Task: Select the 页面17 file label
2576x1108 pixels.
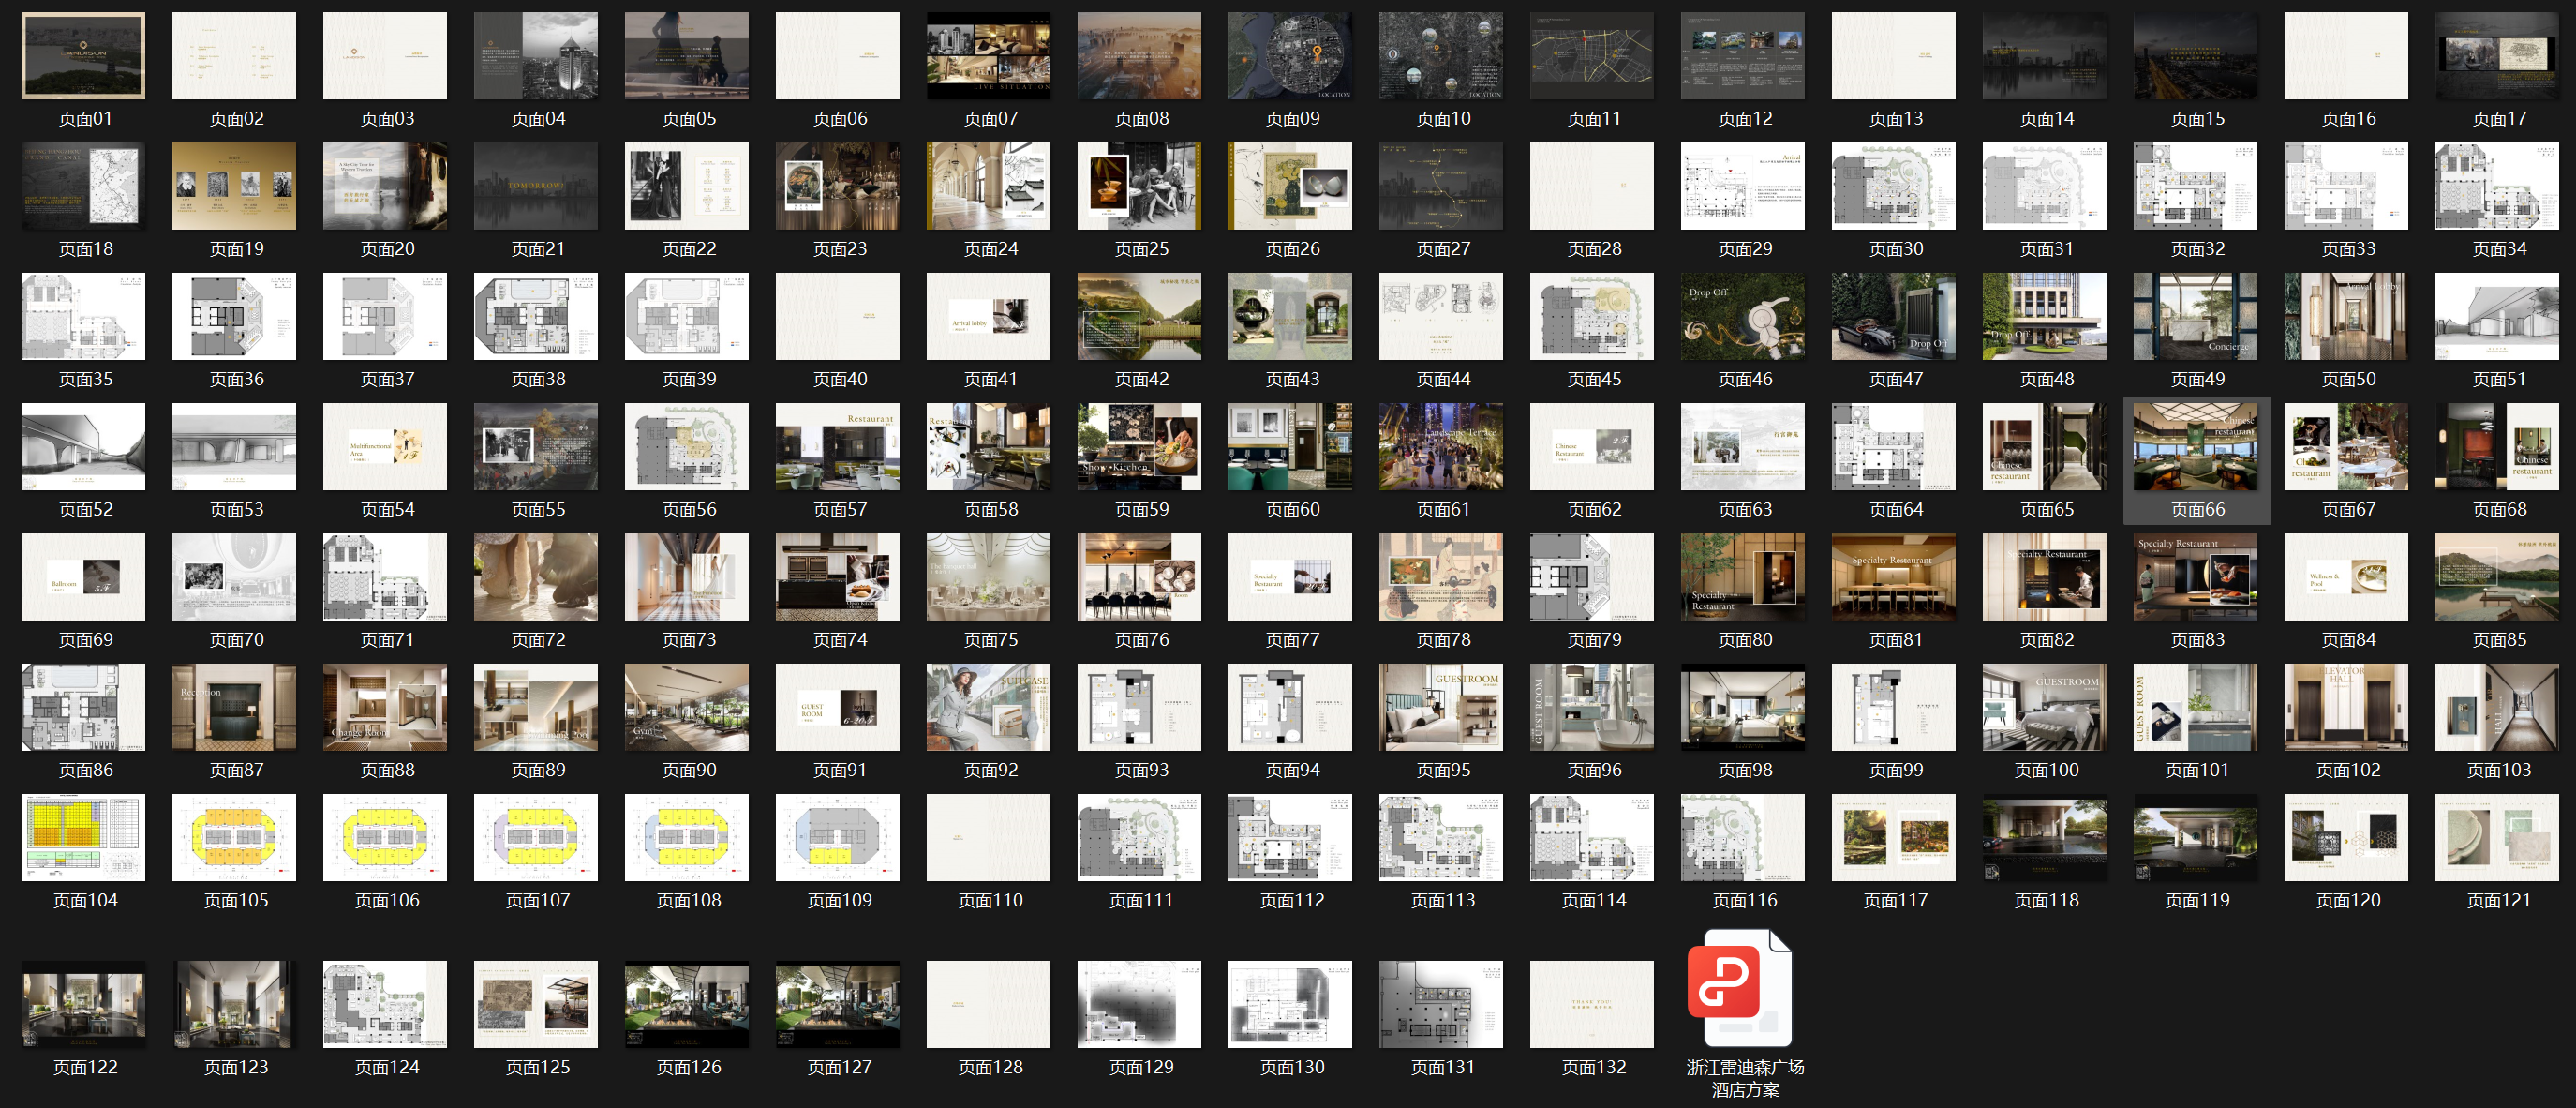Action: point(2498,119)
